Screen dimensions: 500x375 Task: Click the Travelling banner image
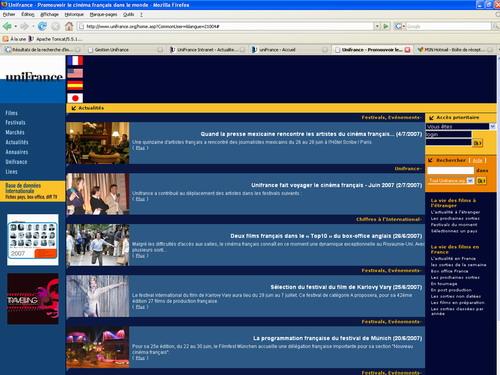(33, 299)
